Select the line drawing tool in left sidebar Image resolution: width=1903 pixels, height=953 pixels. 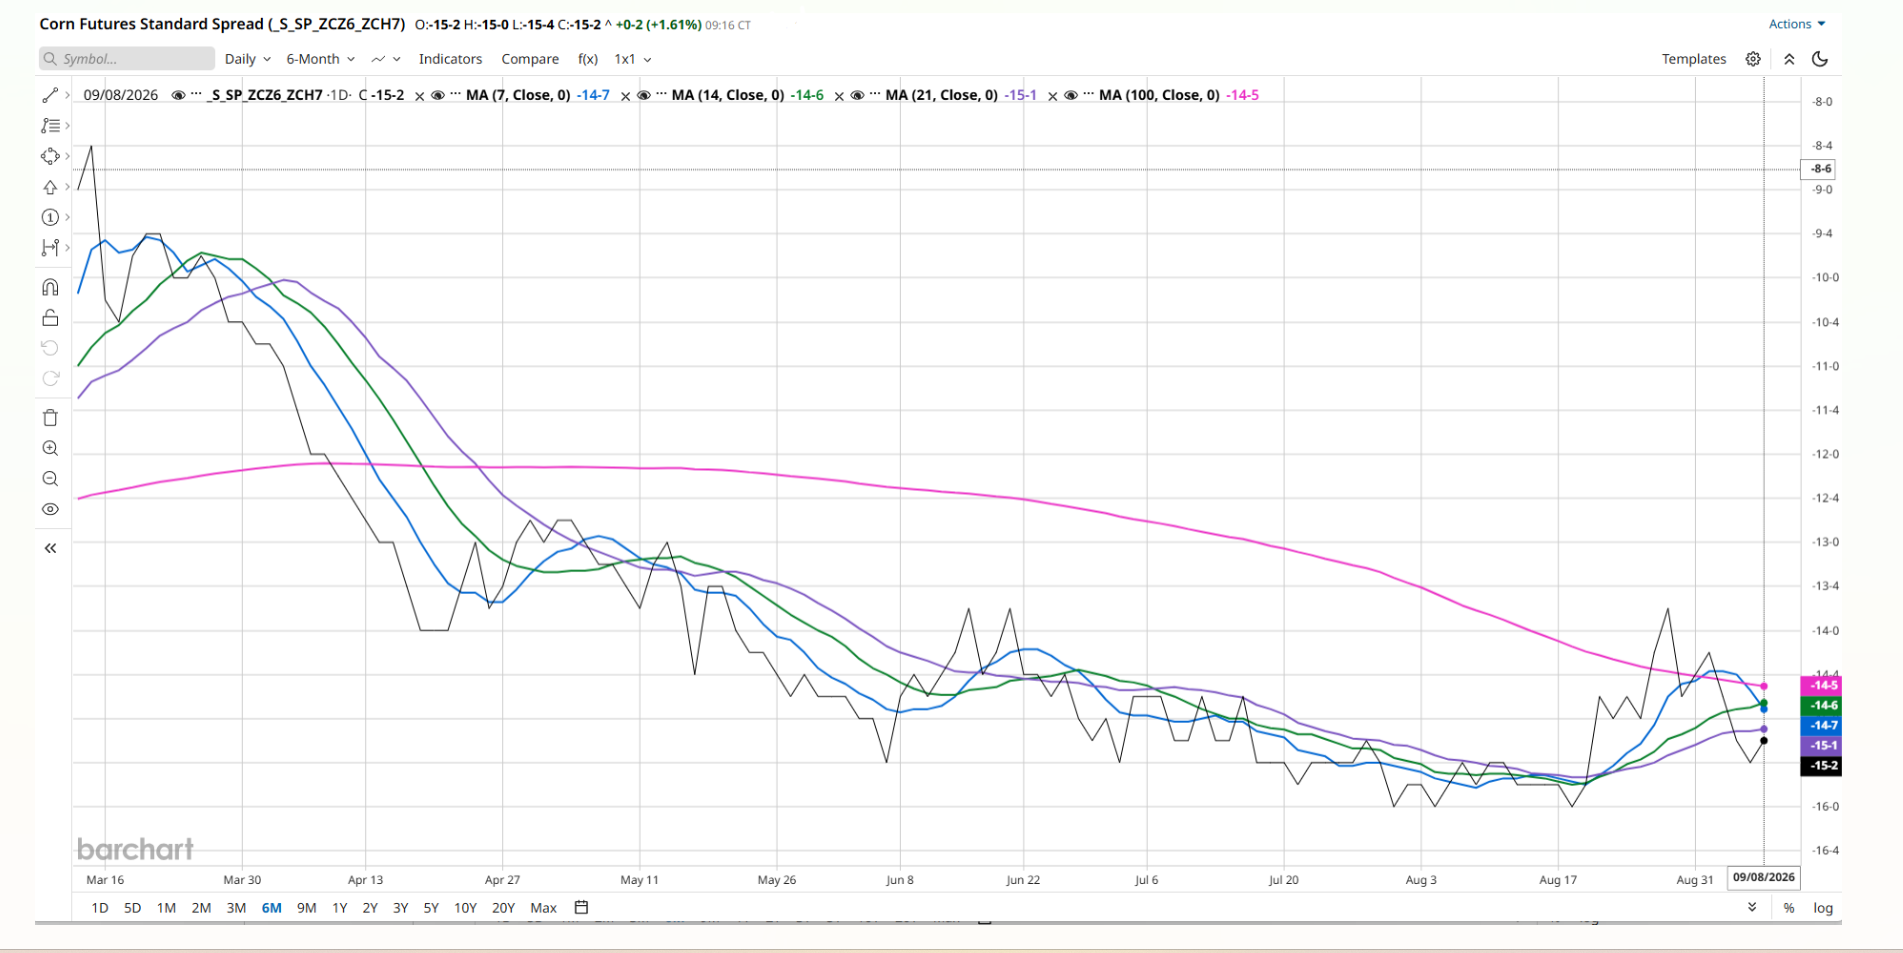pyautogui.click(x=50, y=95)
